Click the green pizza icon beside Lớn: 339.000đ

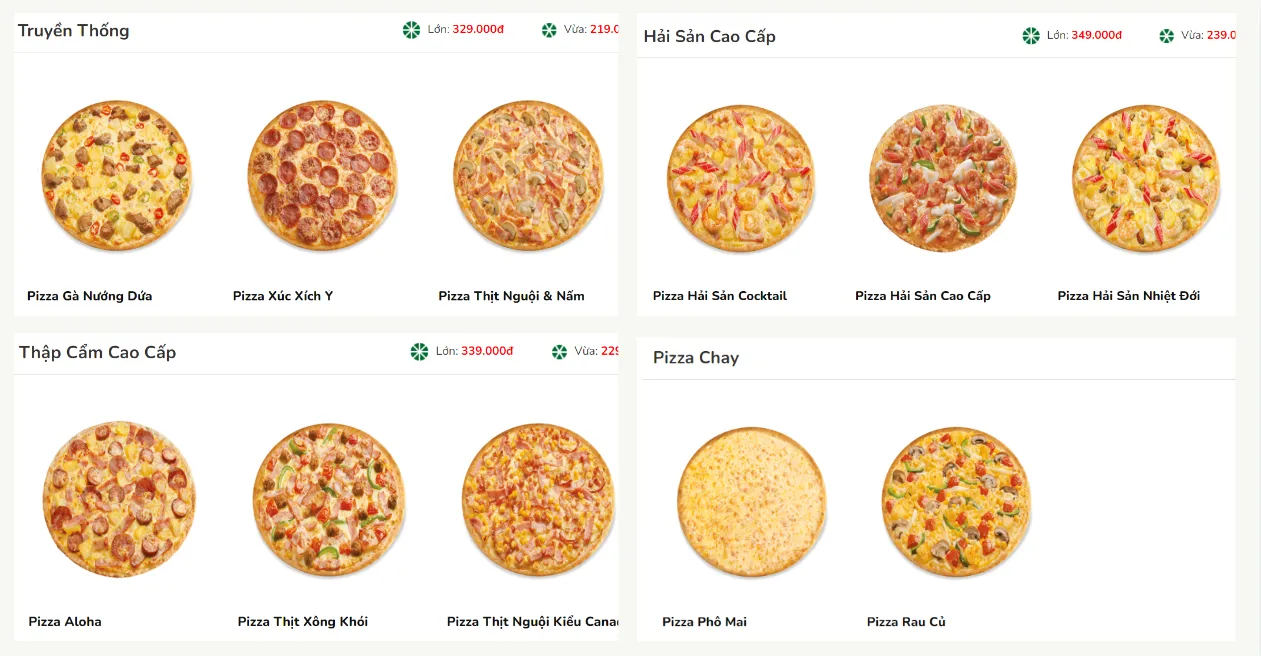(x=418, y=352)
